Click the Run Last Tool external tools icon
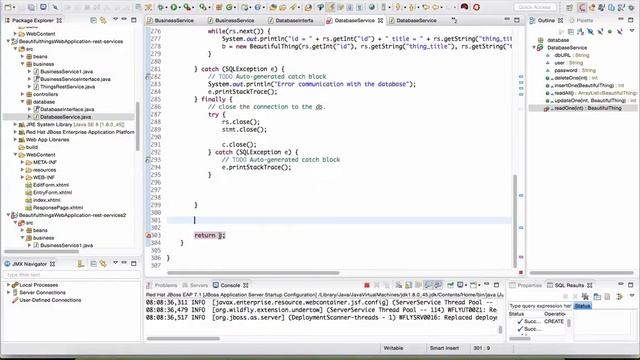The height and width of the screenshot is (360, 640). click(187, 7)
